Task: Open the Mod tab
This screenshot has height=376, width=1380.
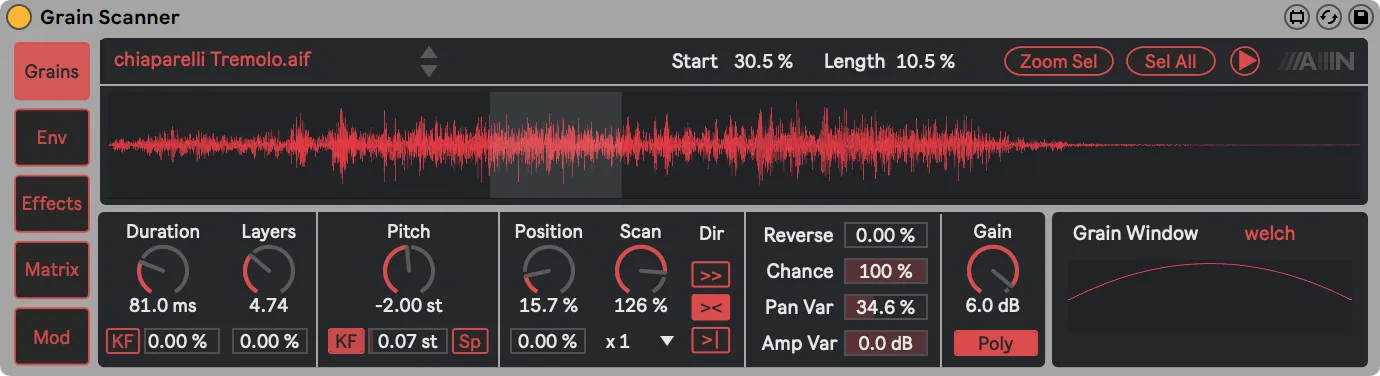Action: point(52,337)
